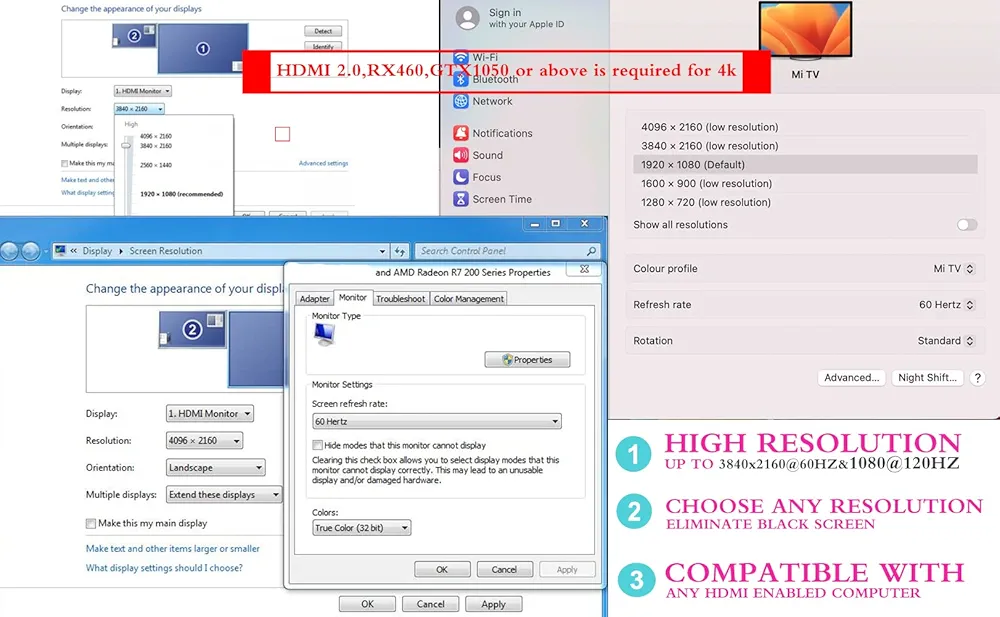Image resolution: width=1000 pixels, height=617 pixels.
Task: Open Screen Time in the sidebar
Action: [501, 199]
